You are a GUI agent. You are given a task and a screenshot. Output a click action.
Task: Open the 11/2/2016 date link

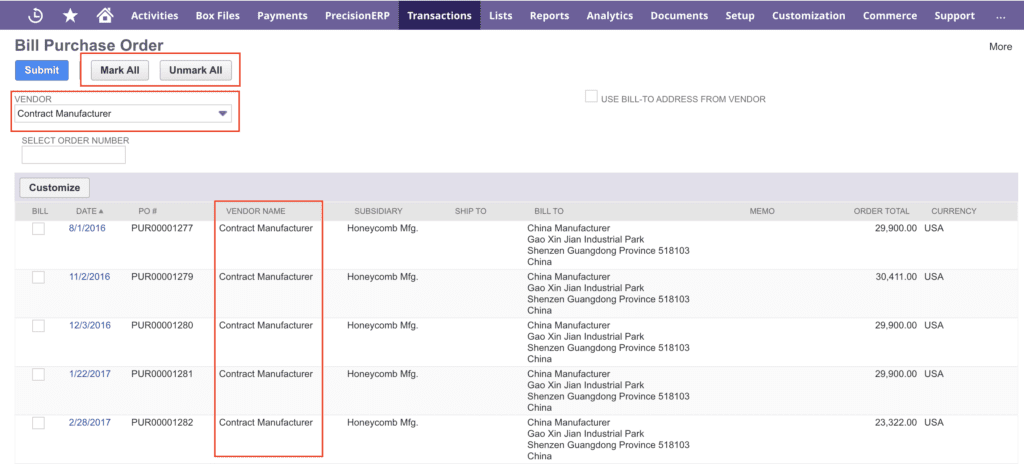pyautogui.click(x=89, y=277)
